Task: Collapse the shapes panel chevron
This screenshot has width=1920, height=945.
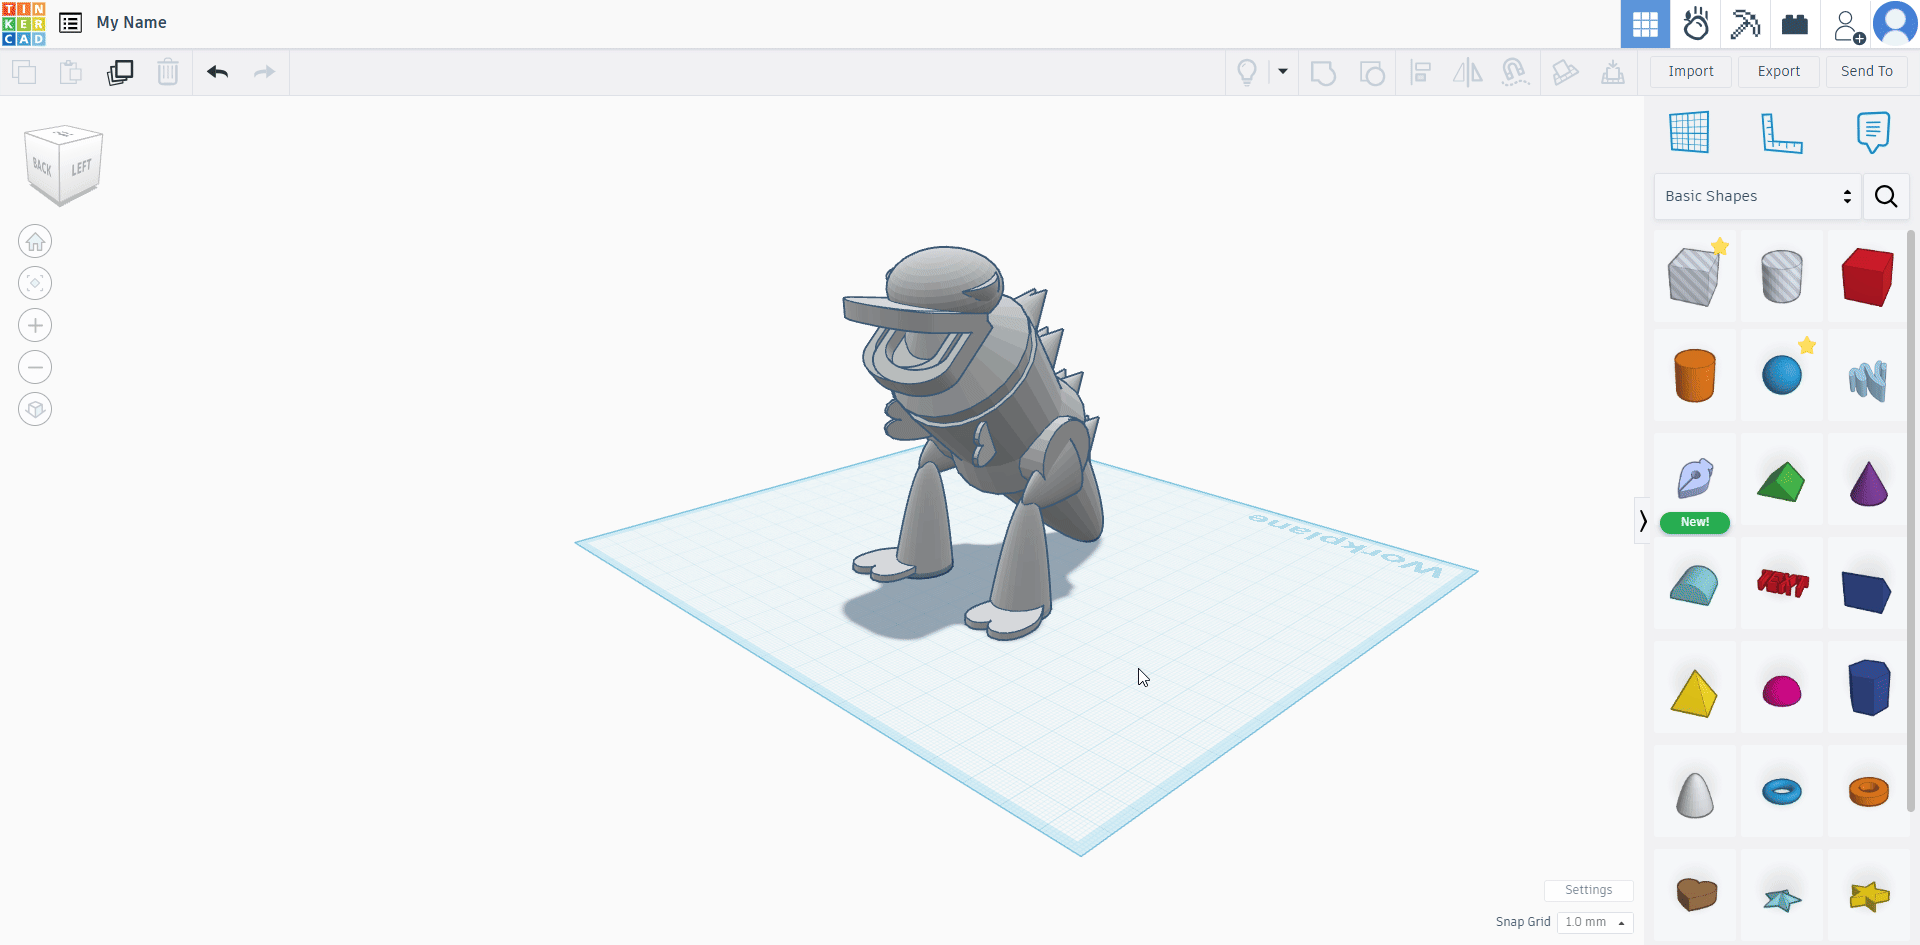Action: click(1642, 520)
